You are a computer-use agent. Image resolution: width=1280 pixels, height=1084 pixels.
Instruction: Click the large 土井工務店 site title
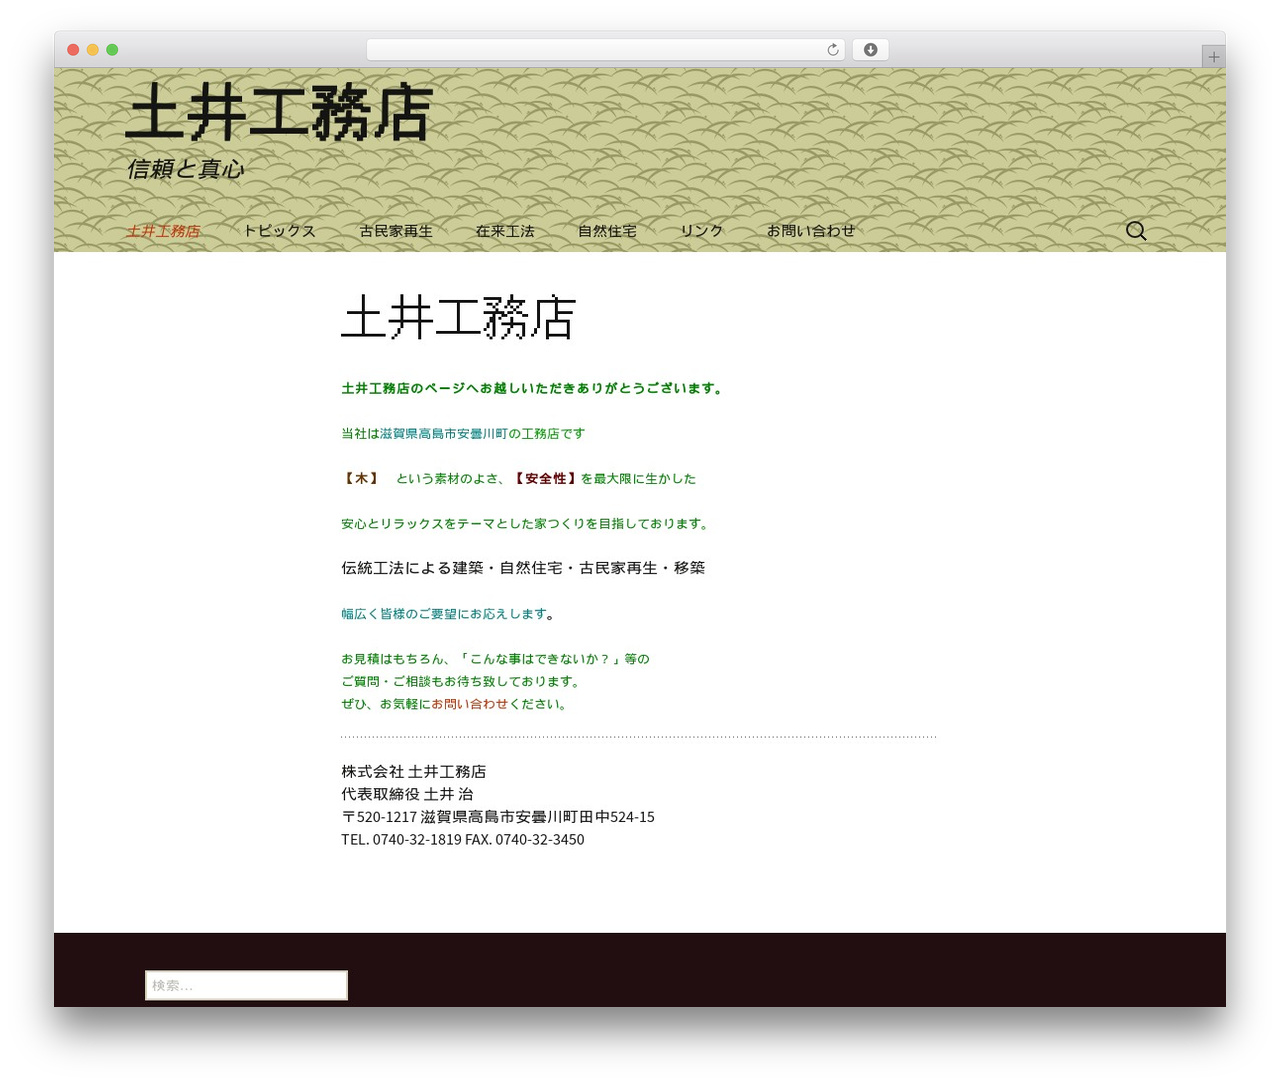(x=279, y=112)
